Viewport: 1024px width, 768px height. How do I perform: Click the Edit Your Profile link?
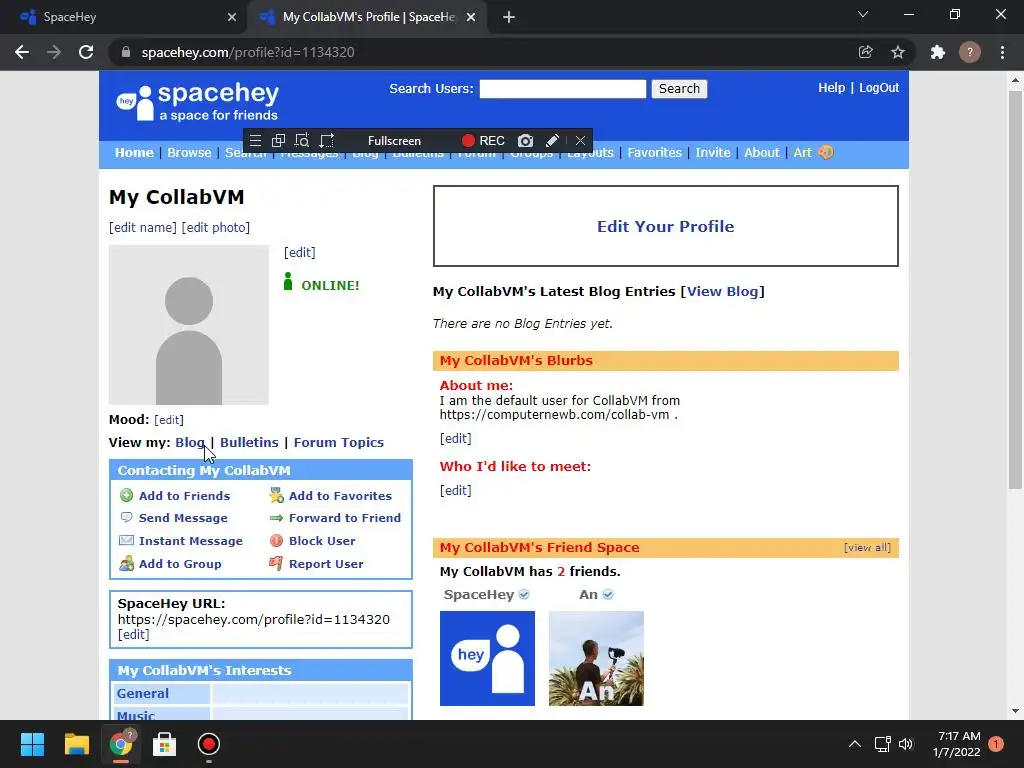pos(665,226)
